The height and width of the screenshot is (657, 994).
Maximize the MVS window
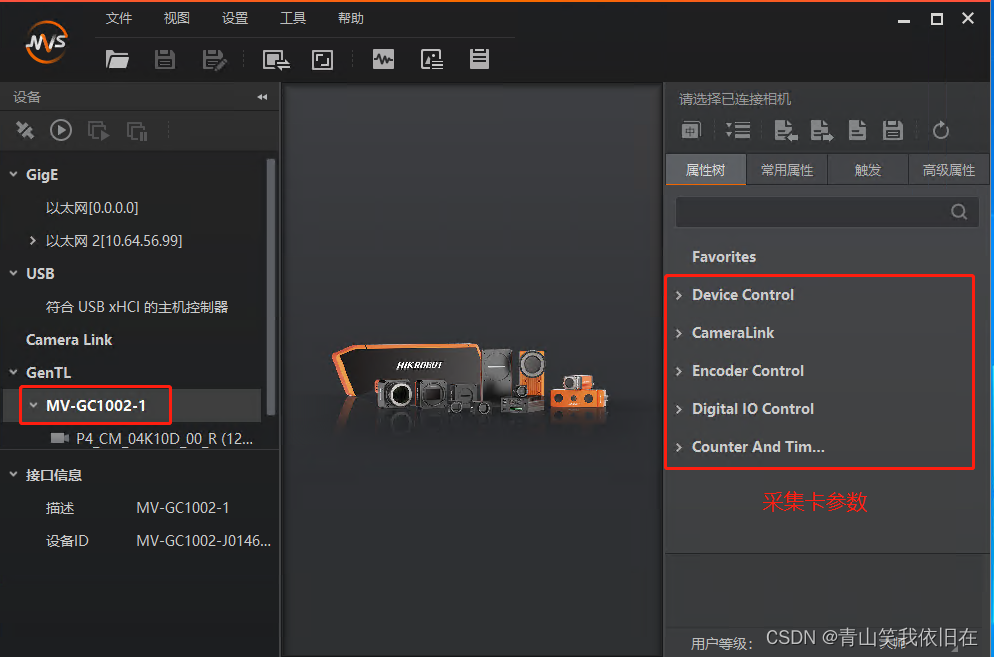point(936,19)
